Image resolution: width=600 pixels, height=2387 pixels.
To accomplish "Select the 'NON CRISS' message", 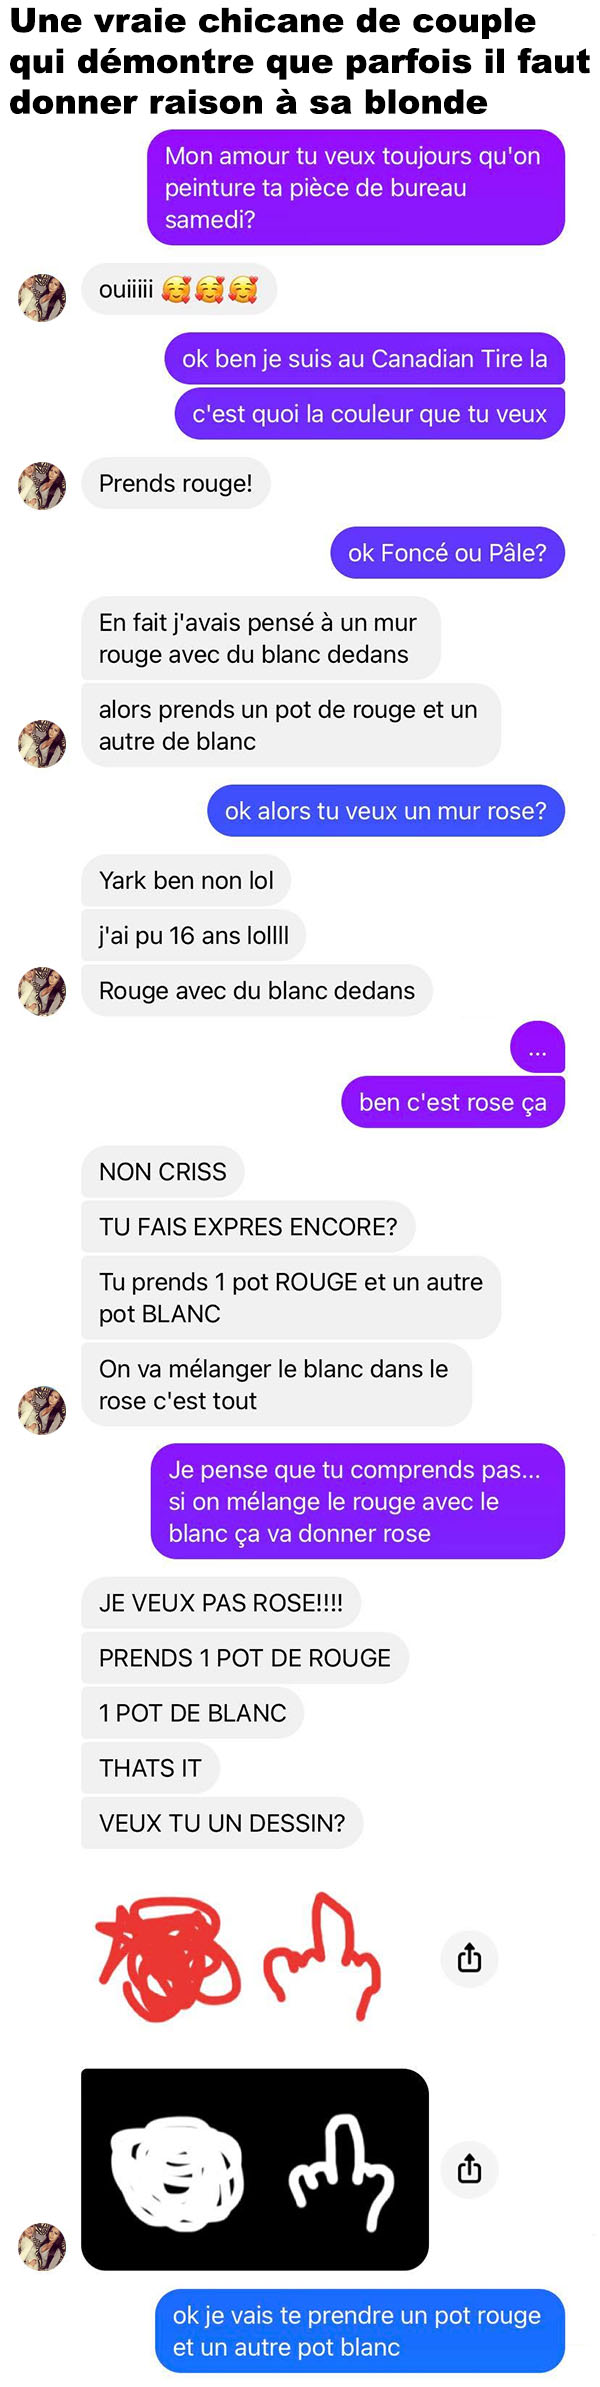I will (163, 1172).
